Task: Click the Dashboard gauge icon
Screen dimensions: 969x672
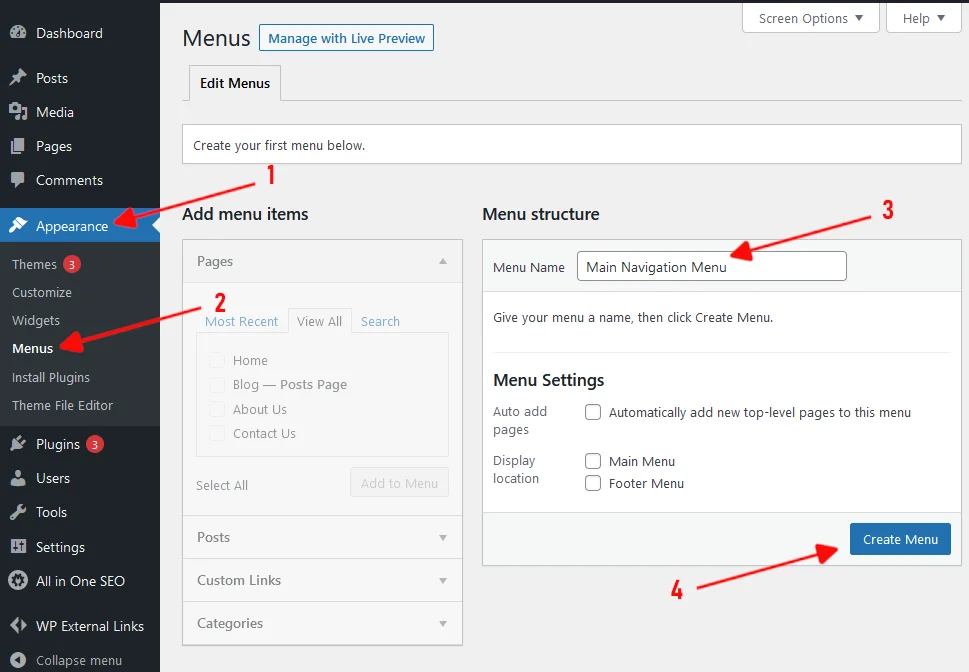Action: point(19,32)
